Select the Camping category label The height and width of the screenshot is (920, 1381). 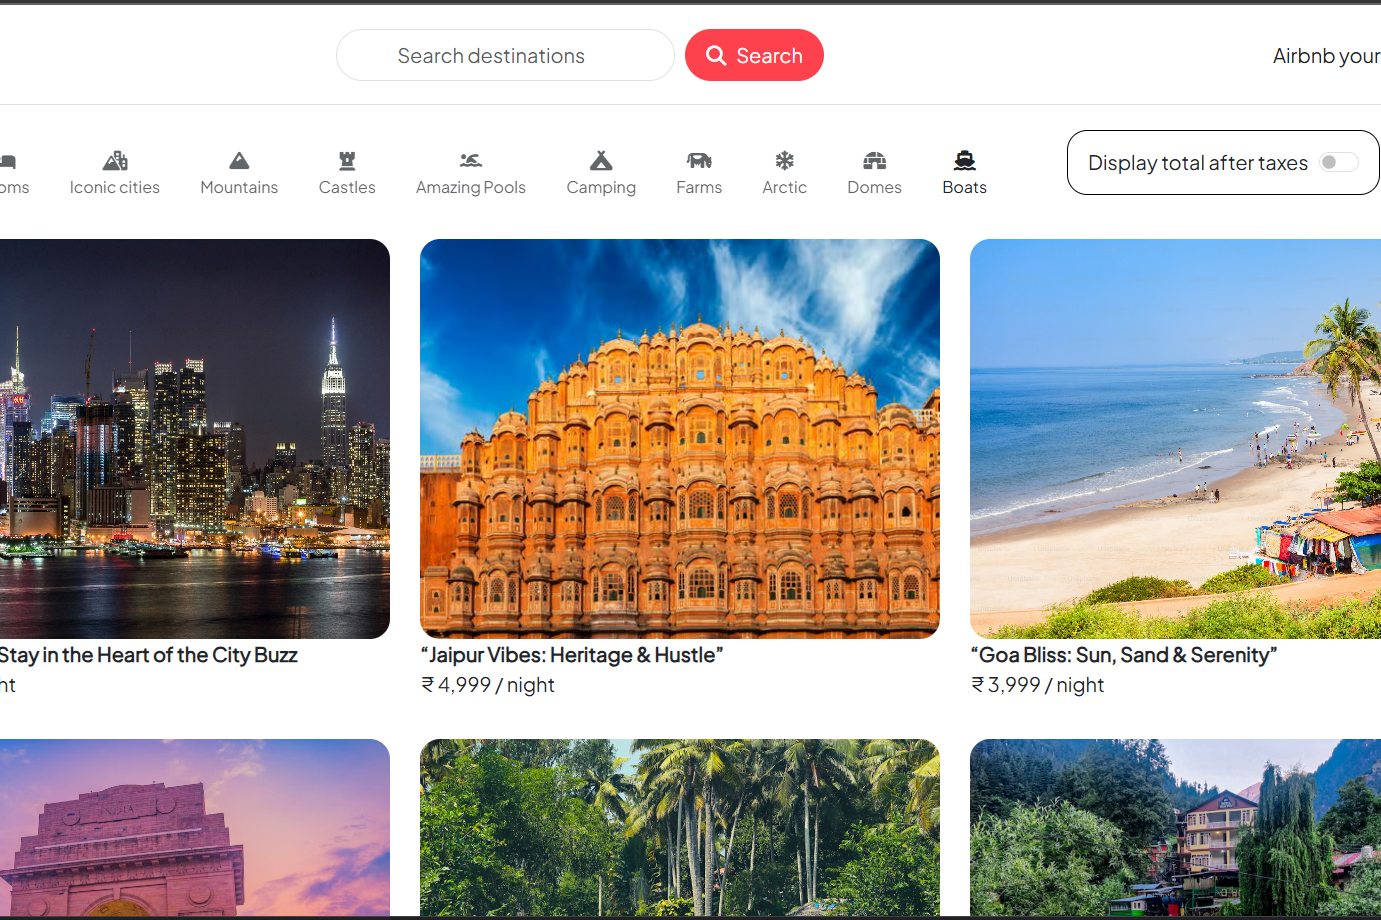tap(601, 187)
